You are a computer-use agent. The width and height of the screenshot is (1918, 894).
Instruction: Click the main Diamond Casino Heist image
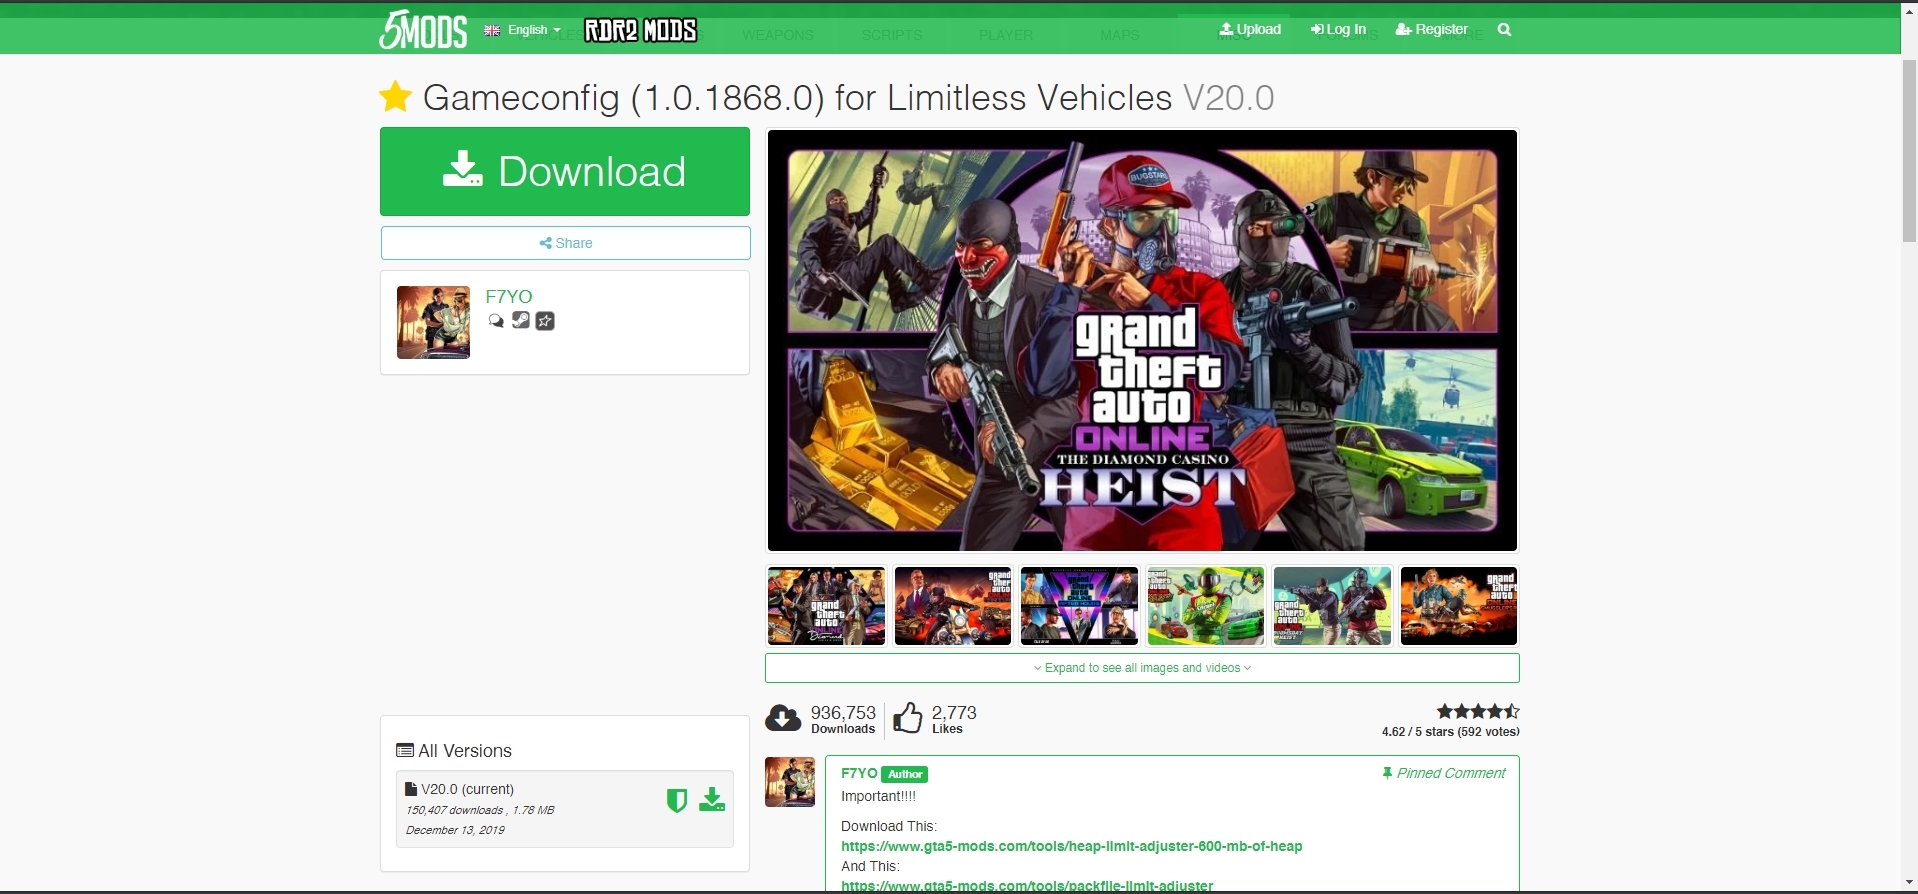(x=1142, y=340)
